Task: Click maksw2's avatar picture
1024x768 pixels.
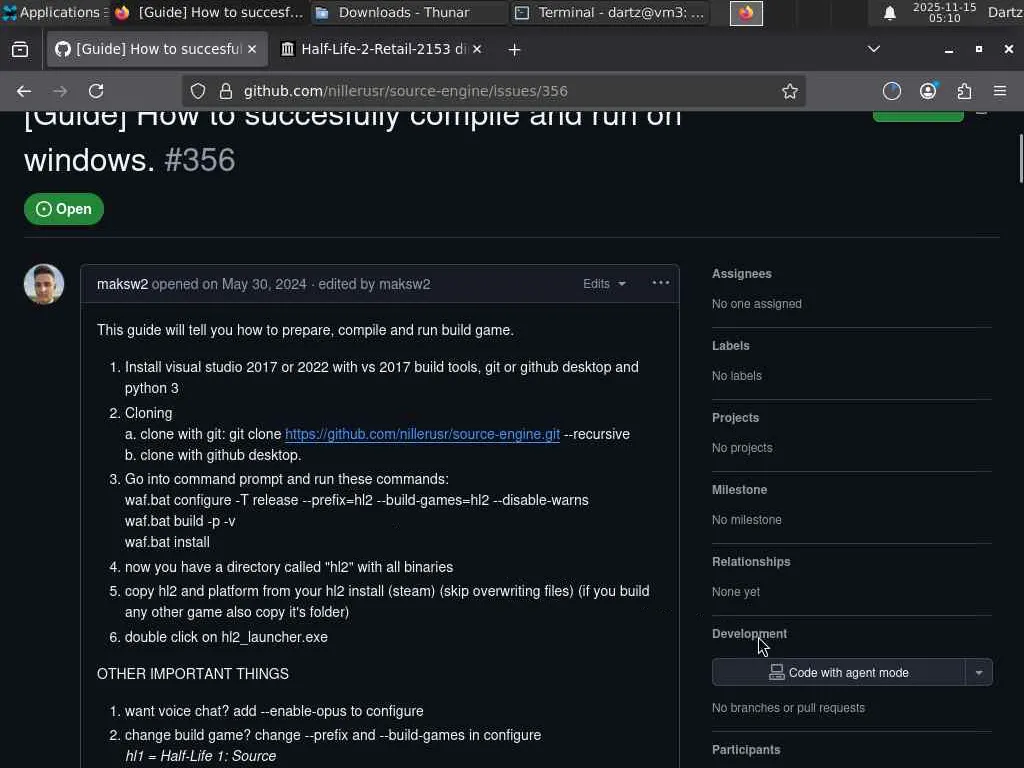Action: tap(44, 284)
